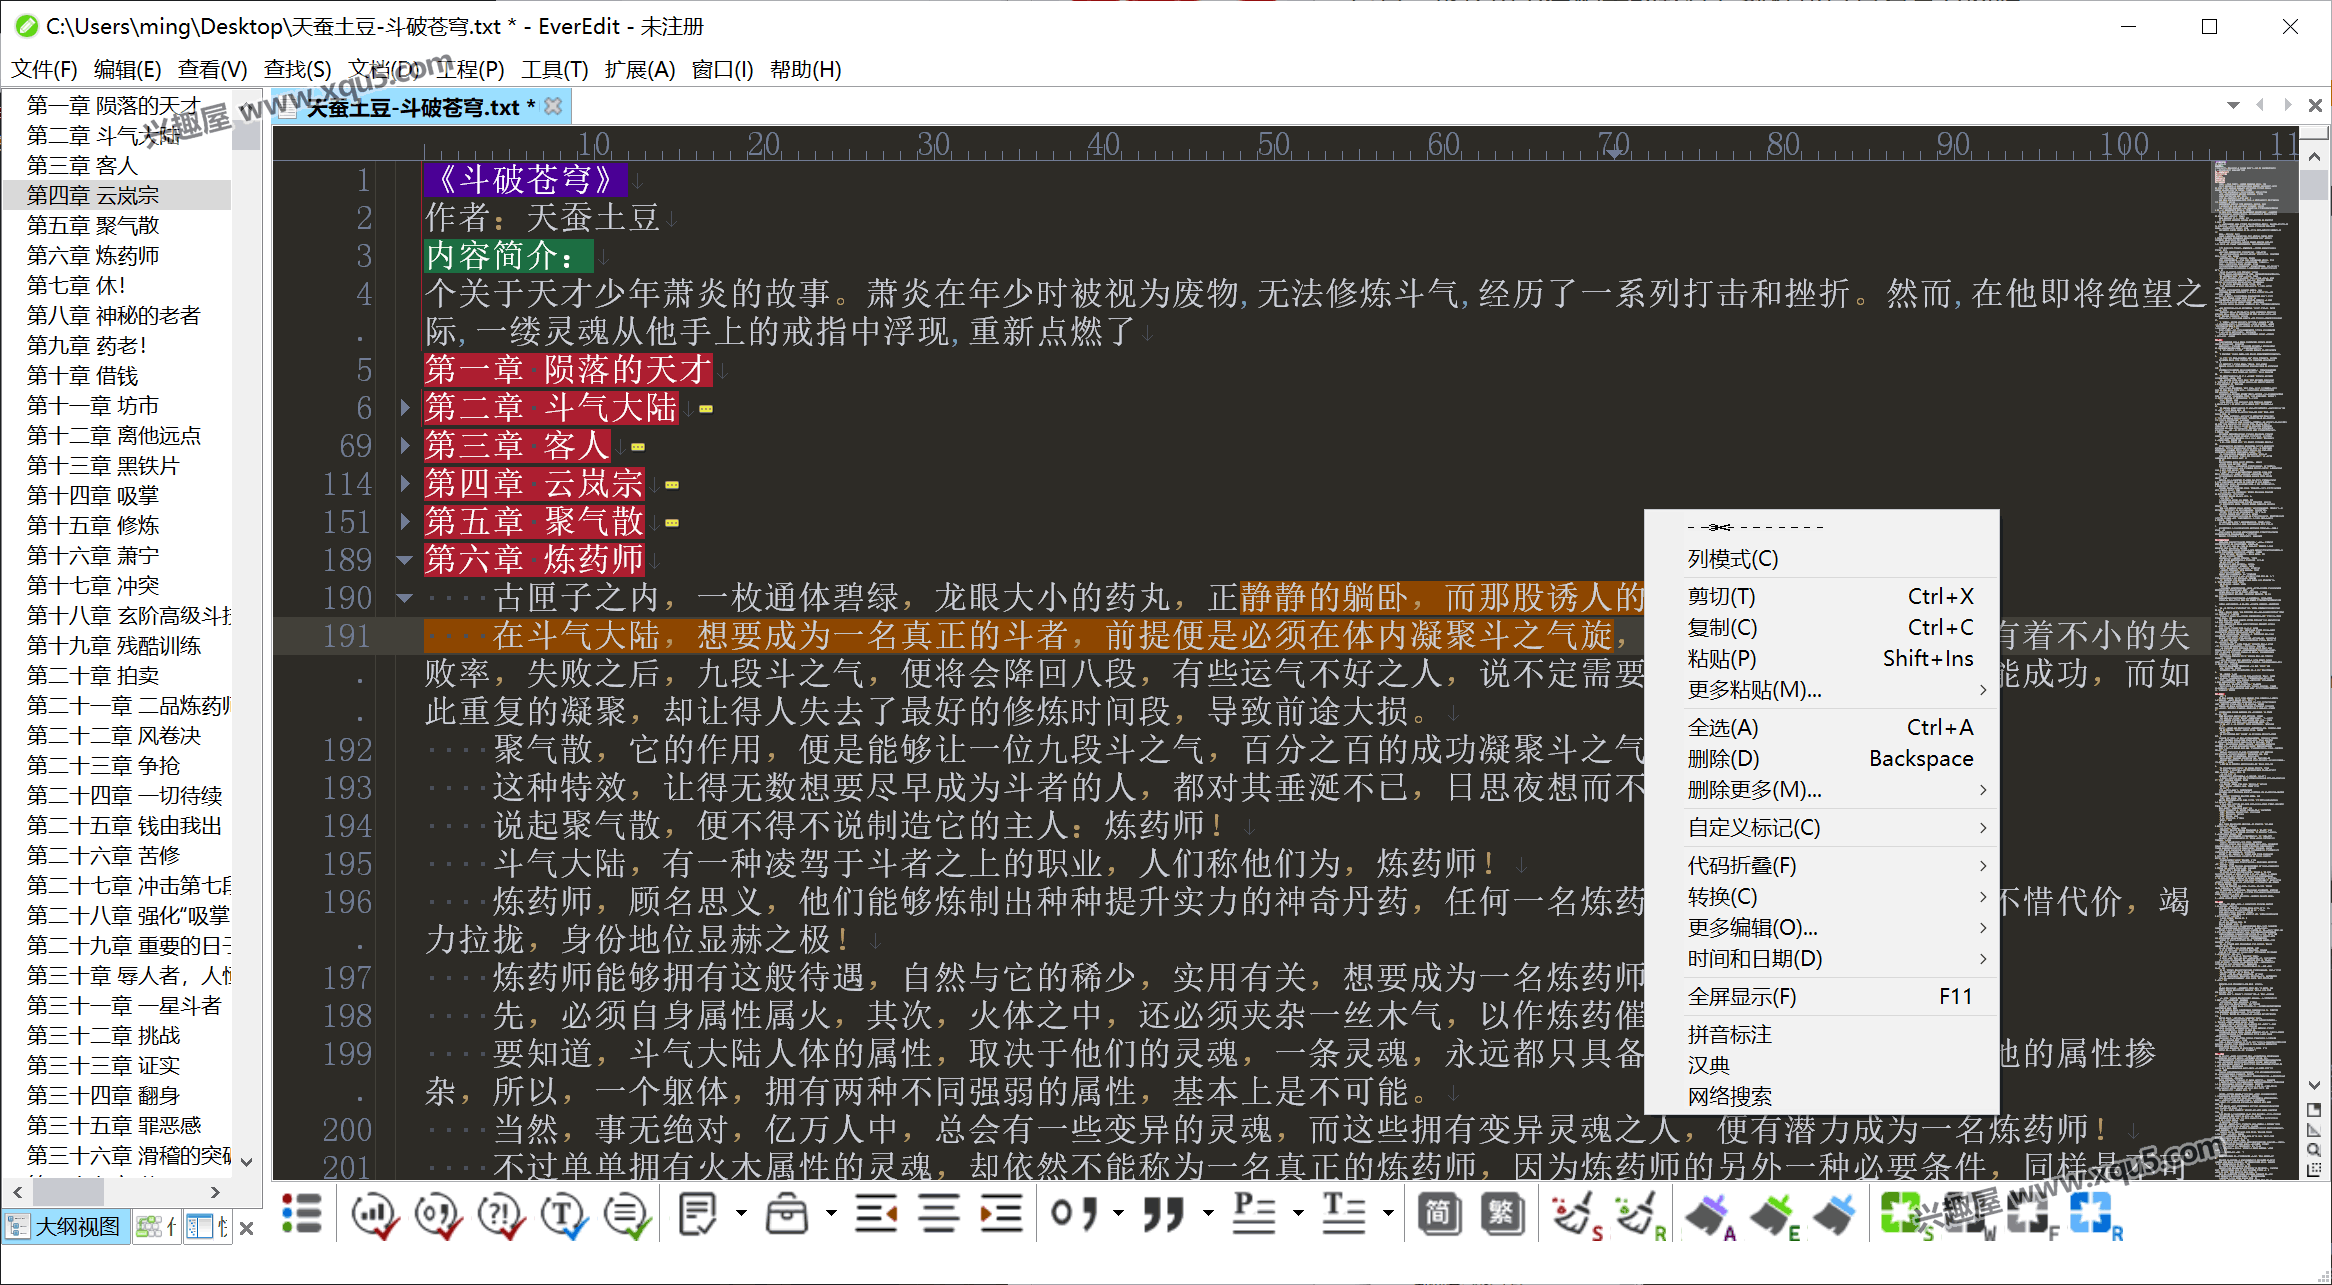Choose 网络搜索 in context menu
The width and height of the screenshot is (2332, 1285).
[1821, 1096]
